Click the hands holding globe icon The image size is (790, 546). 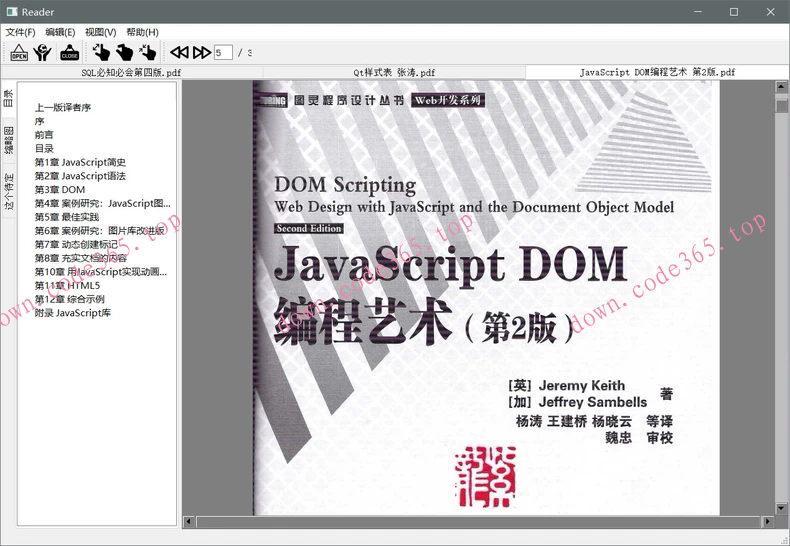(43, 52)
